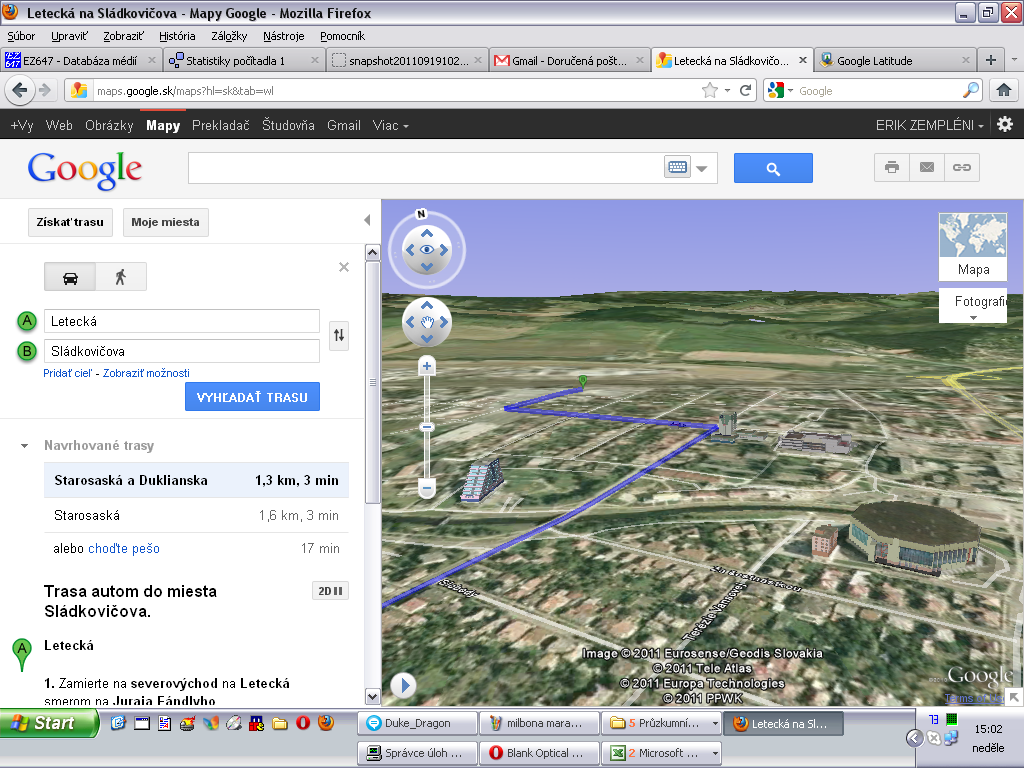
Task: Zoom out on the map
Action: click(426, 488)
